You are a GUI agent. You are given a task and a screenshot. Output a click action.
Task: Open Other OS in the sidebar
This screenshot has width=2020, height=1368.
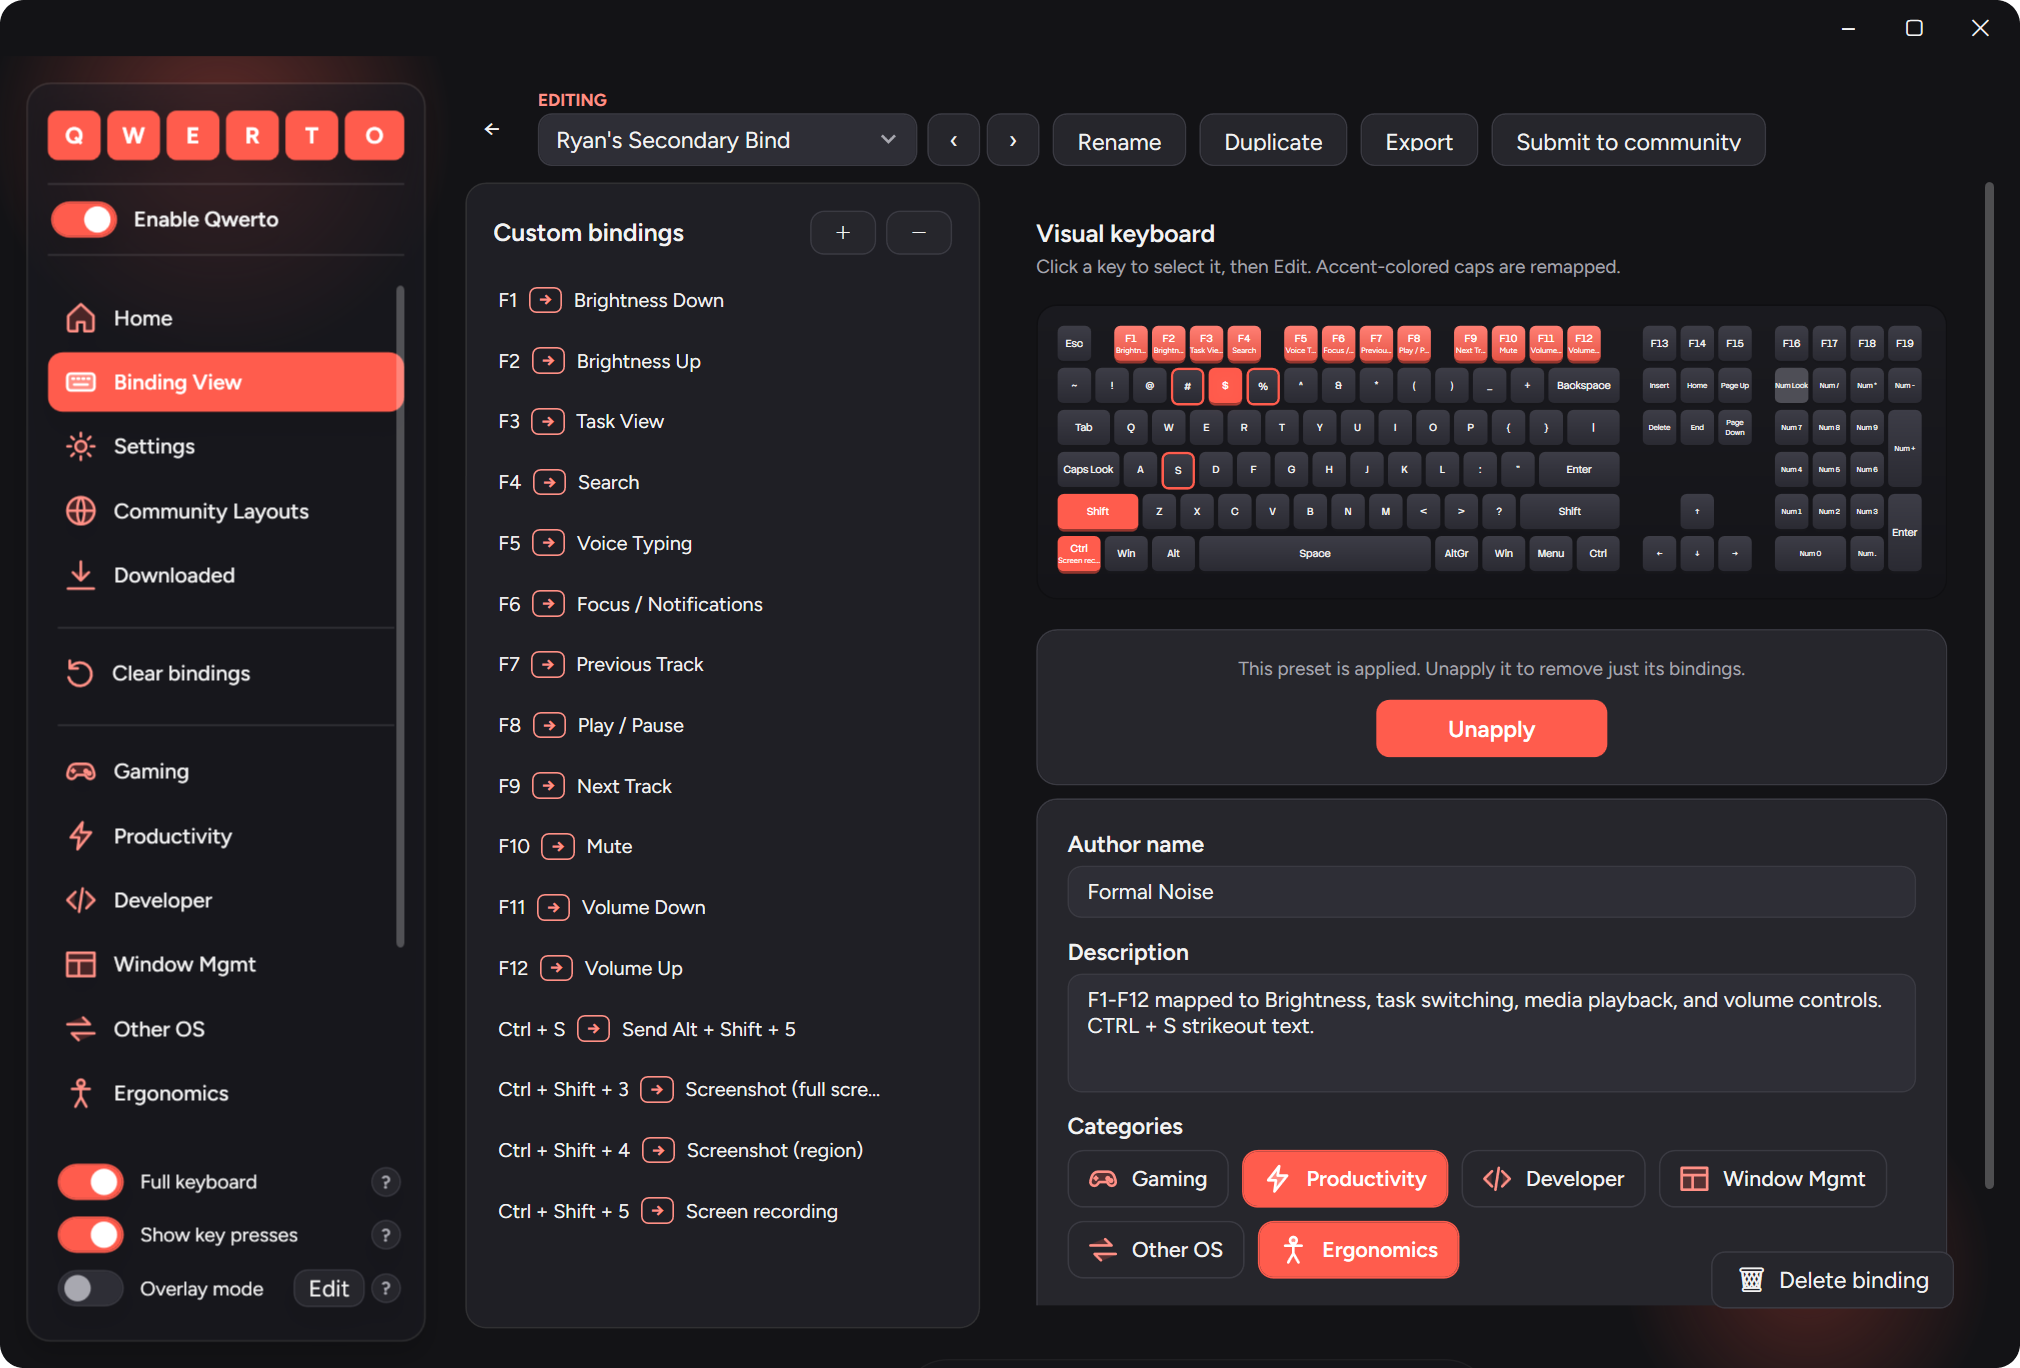pos(225,1029)
